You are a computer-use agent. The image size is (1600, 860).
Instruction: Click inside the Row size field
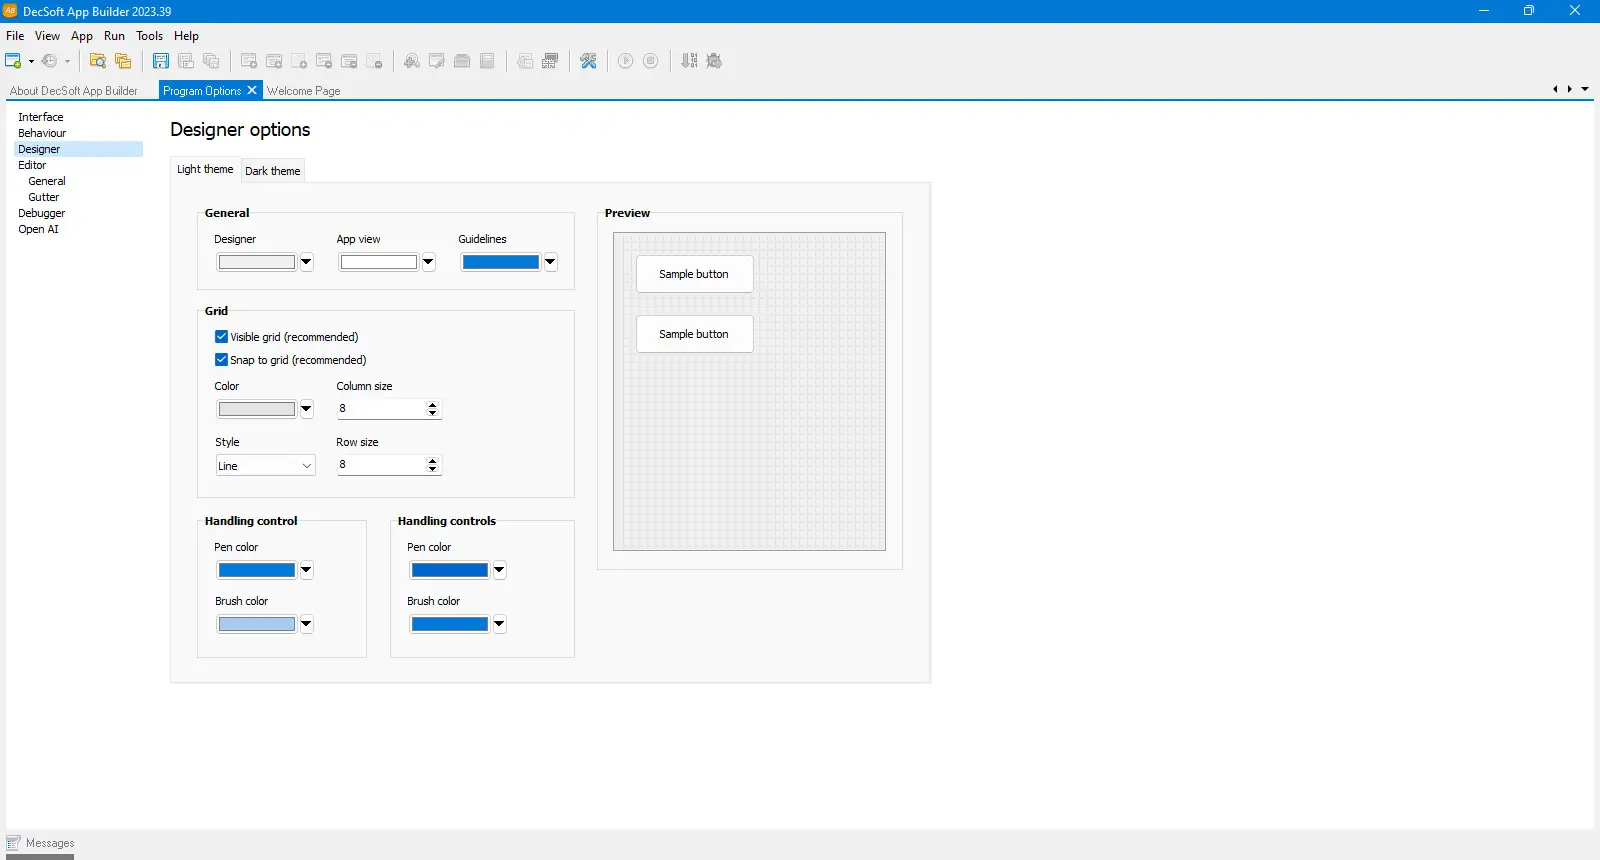[380, 465]
